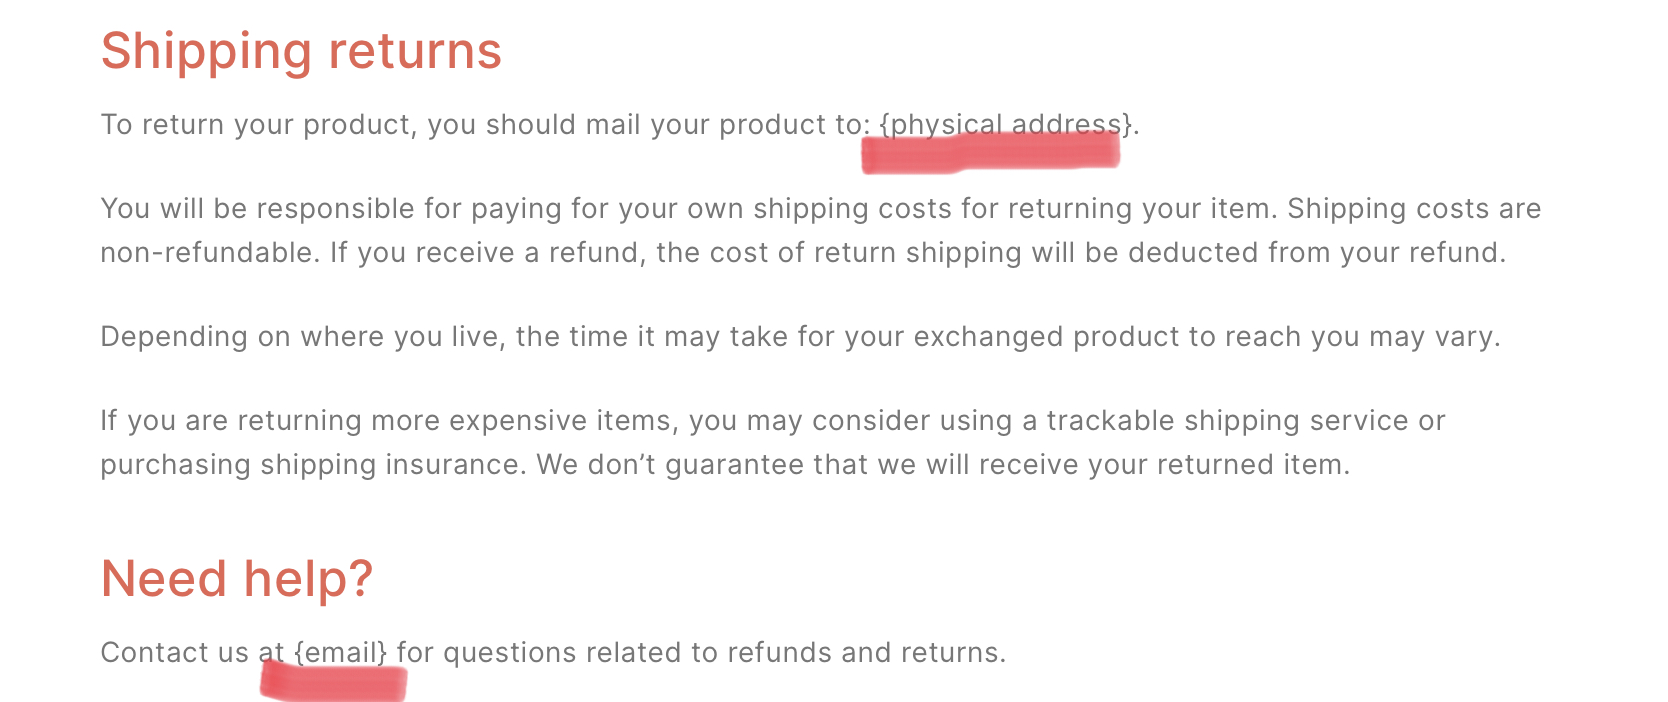Click the Shipping returns heading
This screenshot has height=702, width=1668.
[x=301, y=51]
